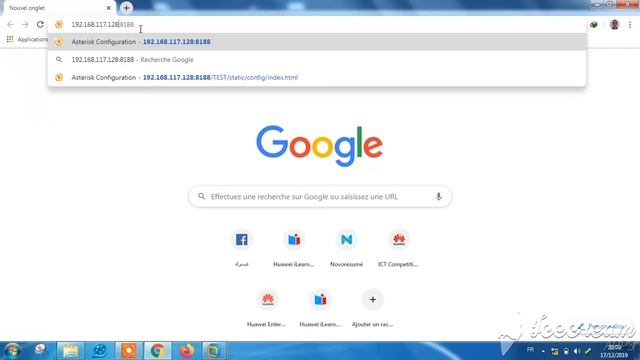This screenshot has width=640, height=360.
Task: Open the Facebook shortcut tile
Action: point(242,248)
